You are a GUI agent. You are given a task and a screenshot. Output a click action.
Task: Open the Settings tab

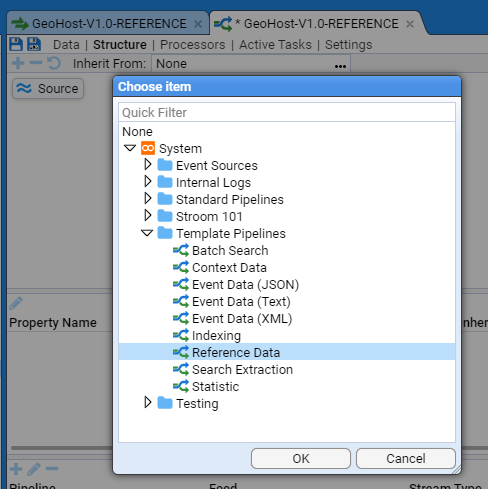click(349, 45)
